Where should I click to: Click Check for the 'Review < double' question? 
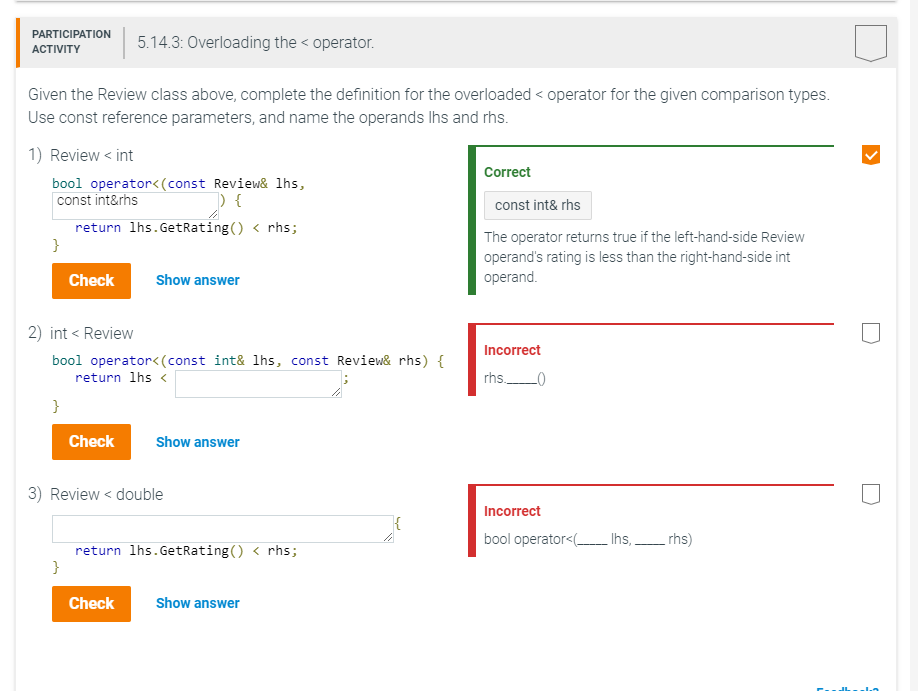click(x=91, y=603)
